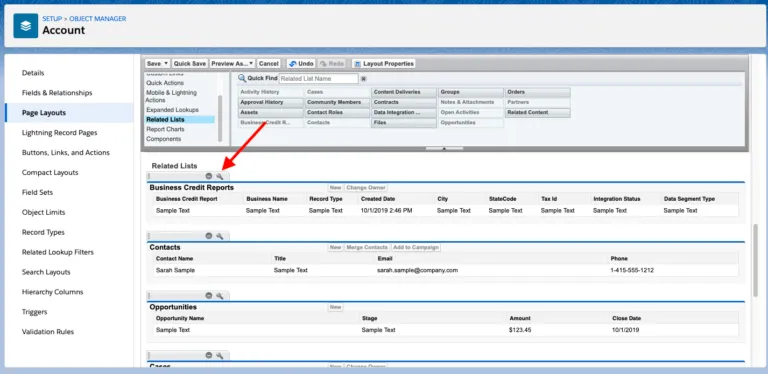Select Report Charts palette category
Image resolution: width=768 pixels, height=374 pixels.
(165, 129)
